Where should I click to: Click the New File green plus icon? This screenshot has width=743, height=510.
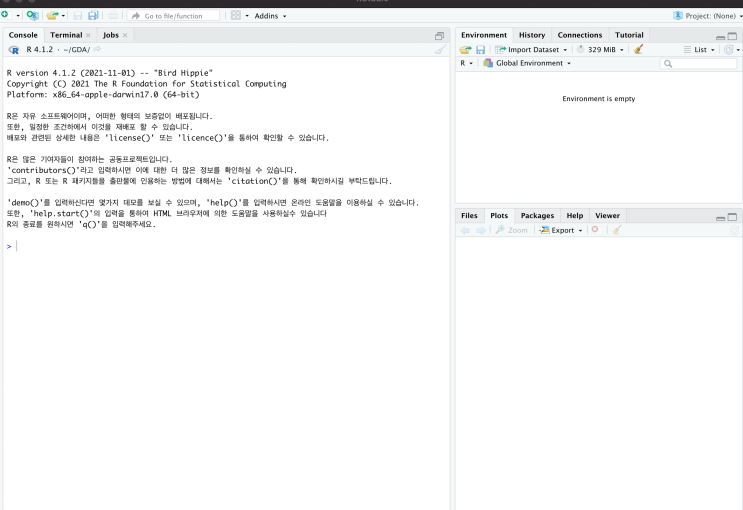(x=4, y=15)
